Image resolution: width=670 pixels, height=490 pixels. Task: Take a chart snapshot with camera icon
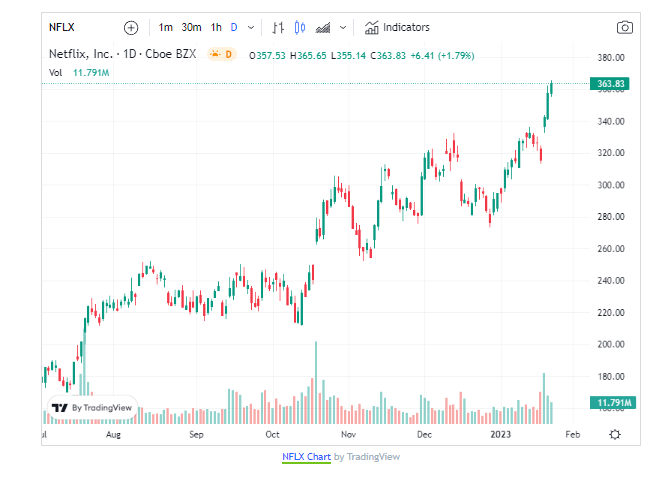(x=625, y=28)
